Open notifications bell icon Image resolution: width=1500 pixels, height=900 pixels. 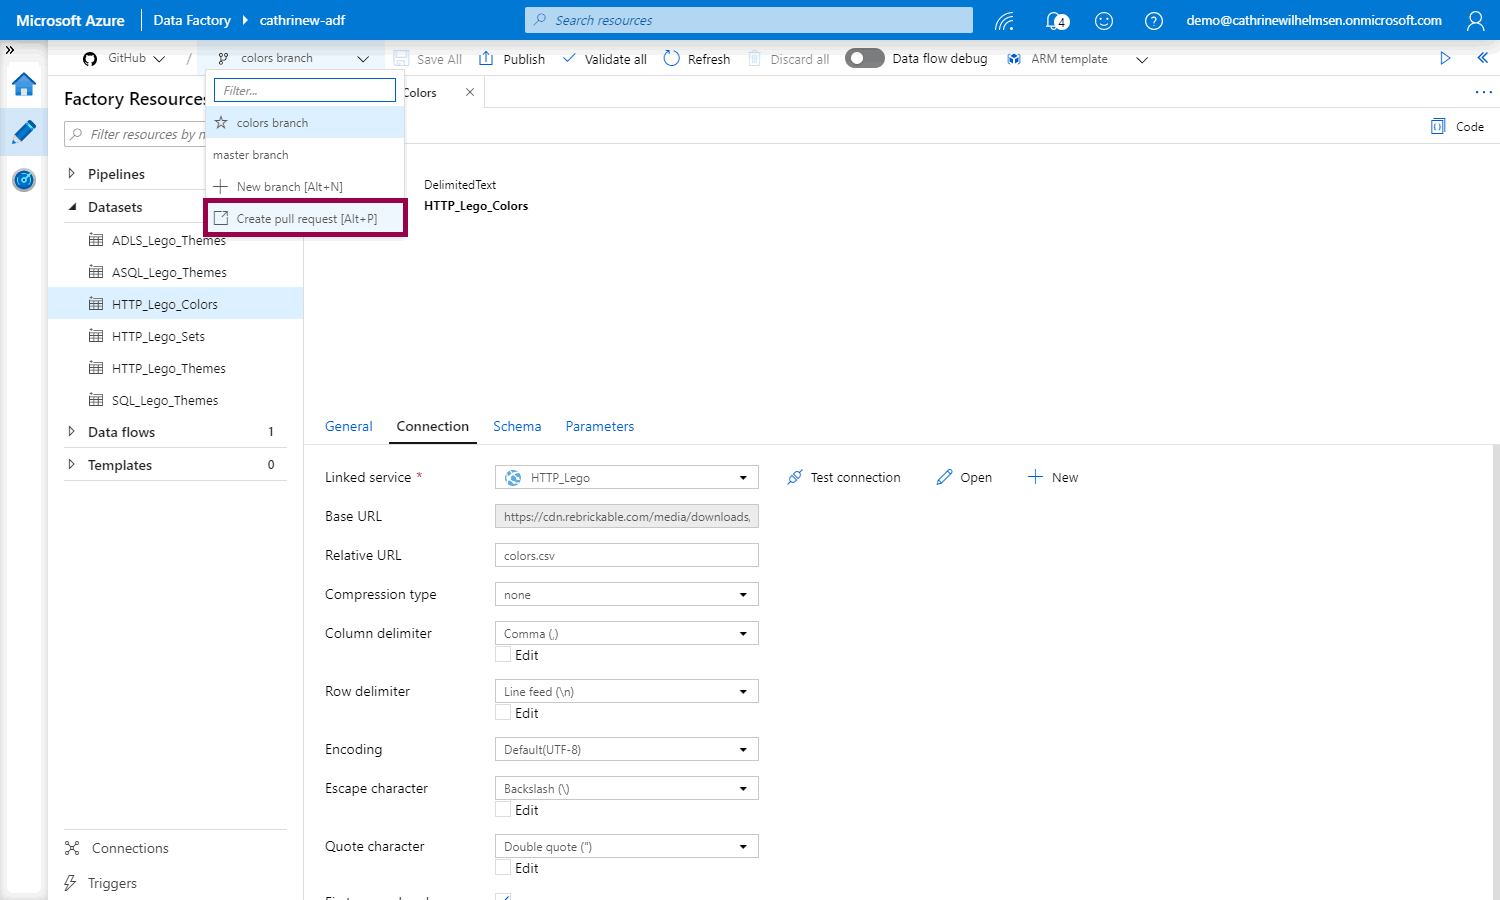[1055, 20]
